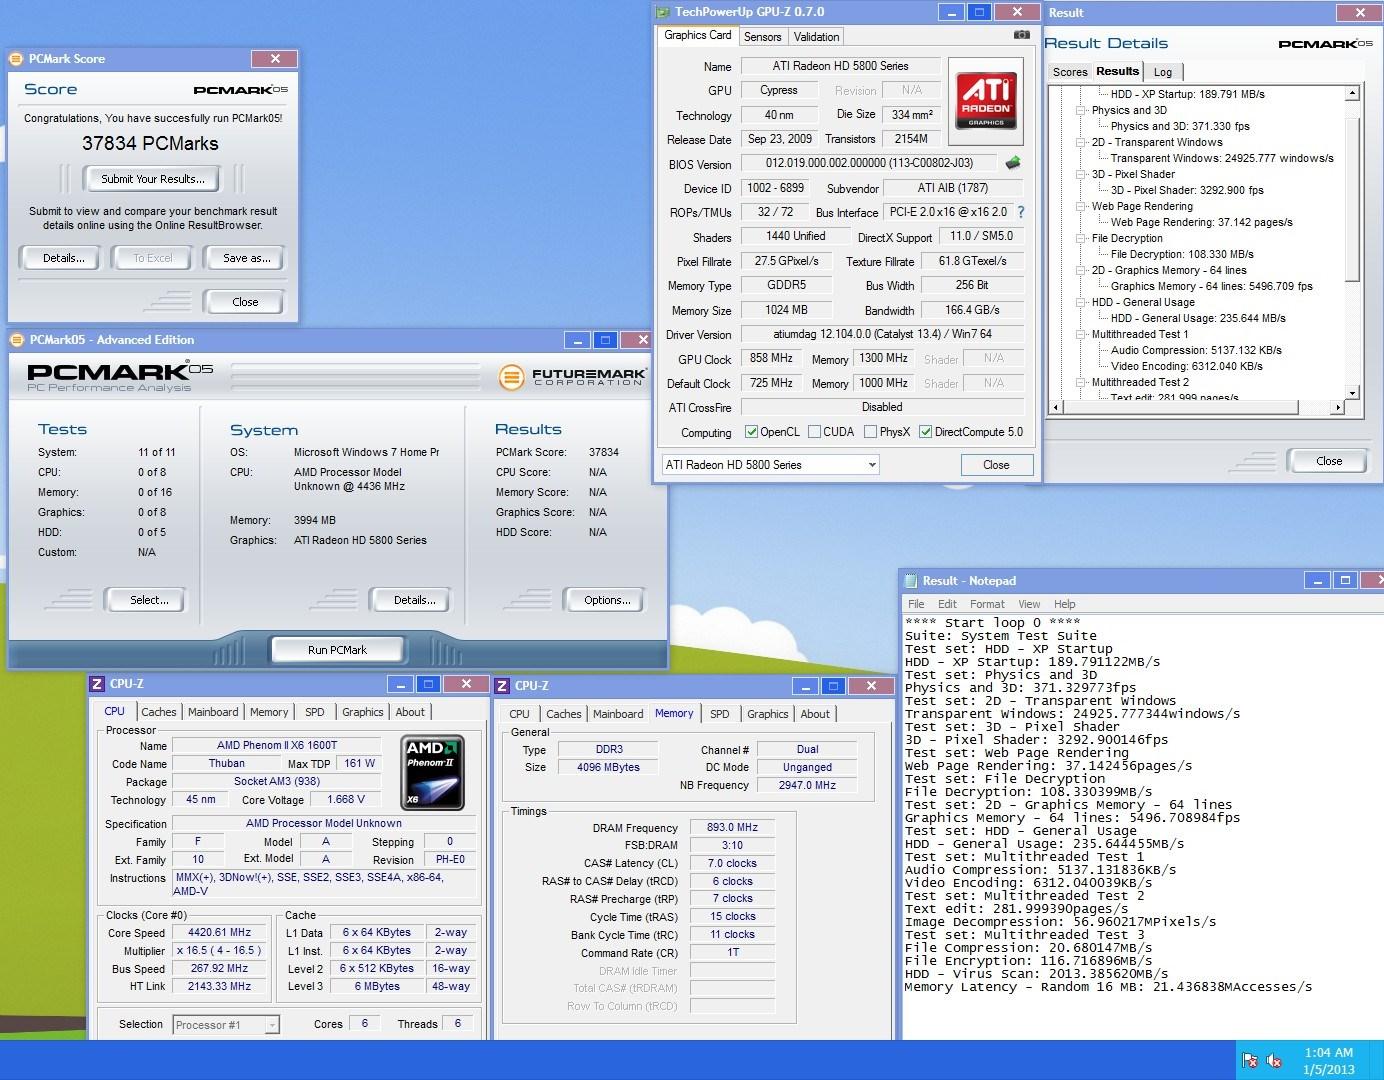The height and width of the screenshot is (1080, 1384).
Task: Click Close in the GPU-Z window
Action: (x=996, y=465)
